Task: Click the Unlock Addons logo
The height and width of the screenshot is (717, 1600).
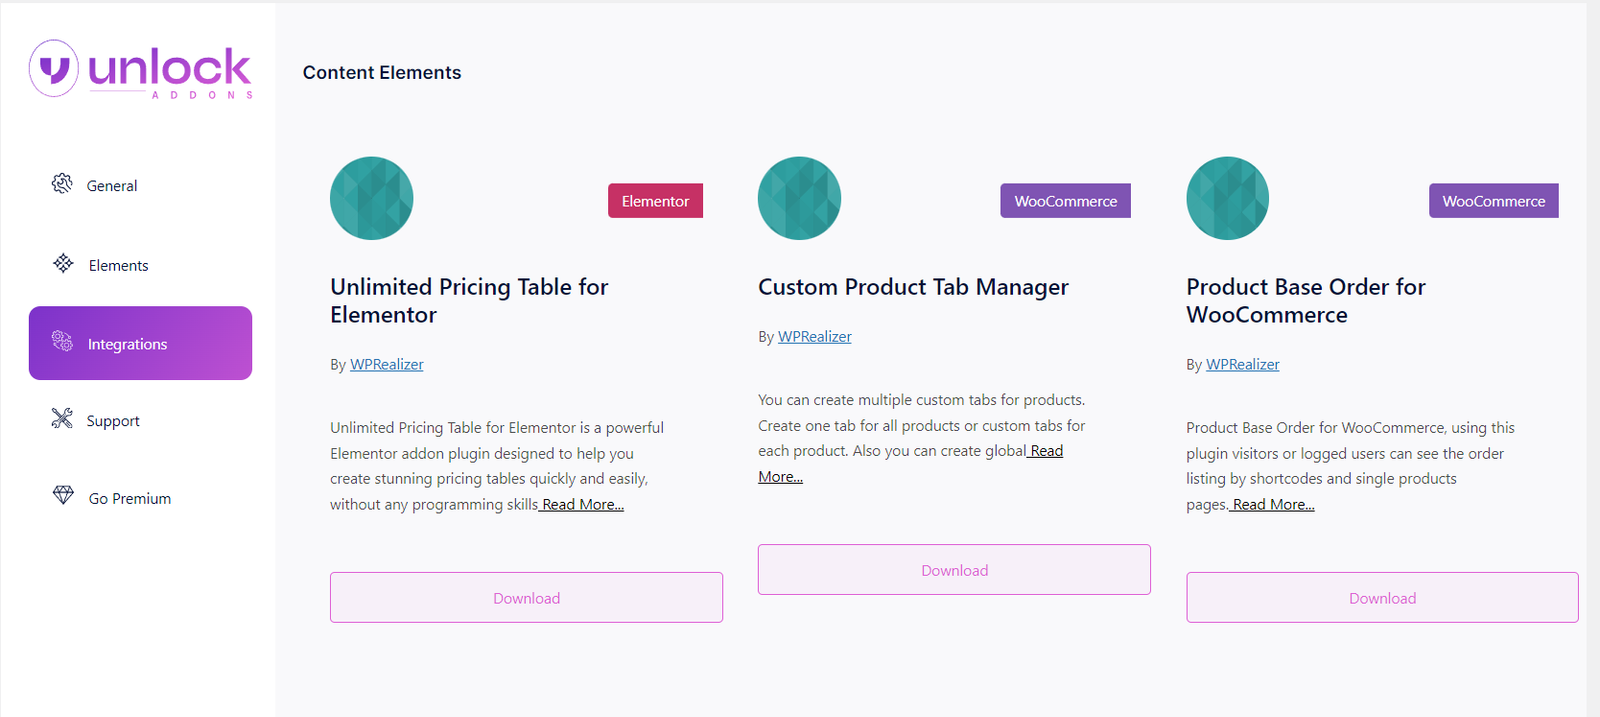Action: click(x=141, y=69)
